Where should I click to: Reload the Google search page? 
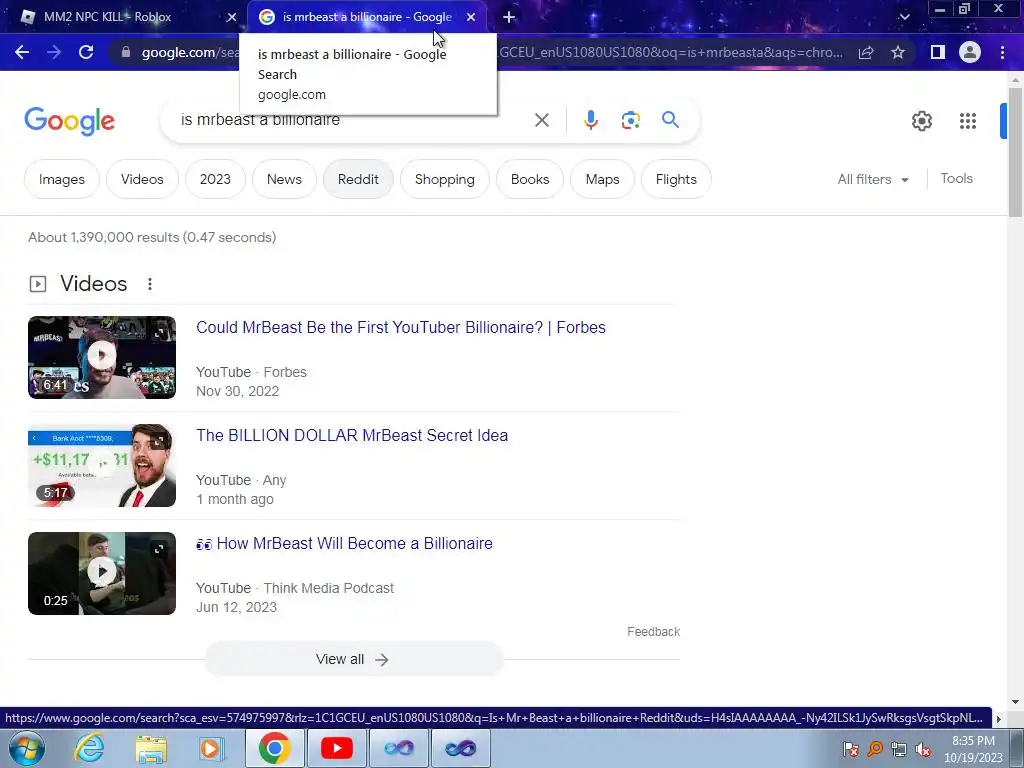click(x=86, y=52)
